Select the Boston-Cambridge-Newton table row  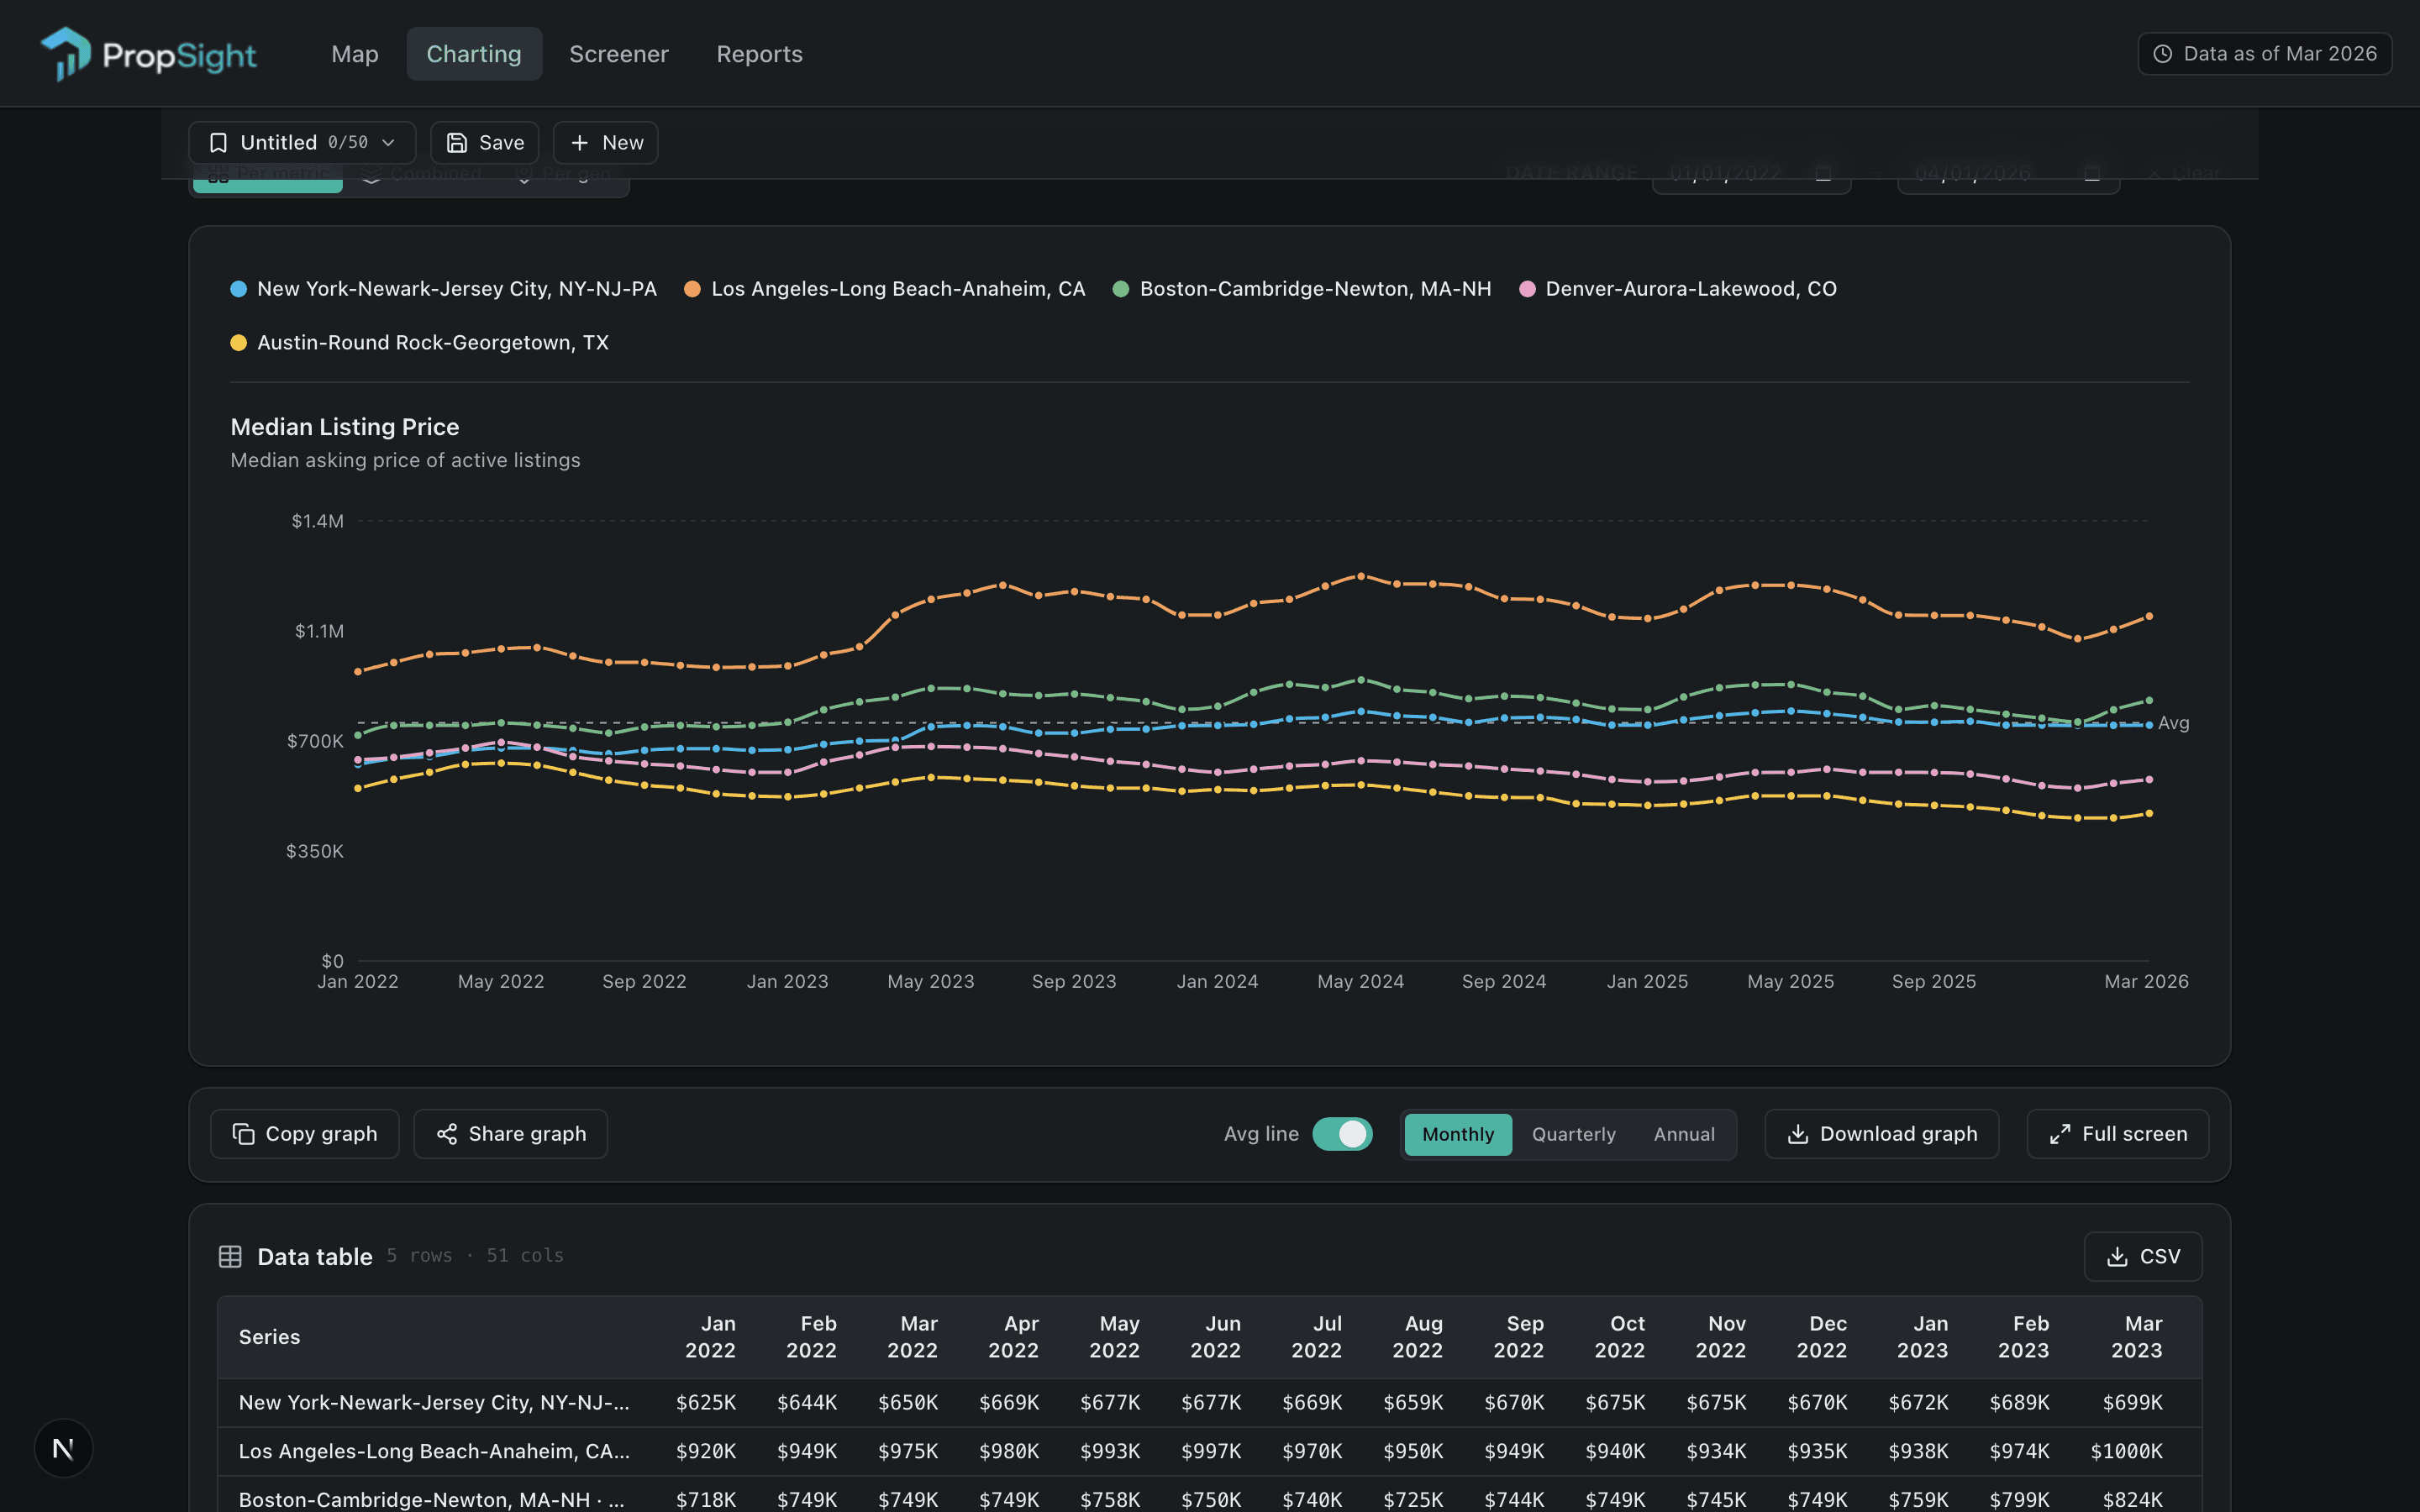pyautogui.click(x=1209, y=1494)
